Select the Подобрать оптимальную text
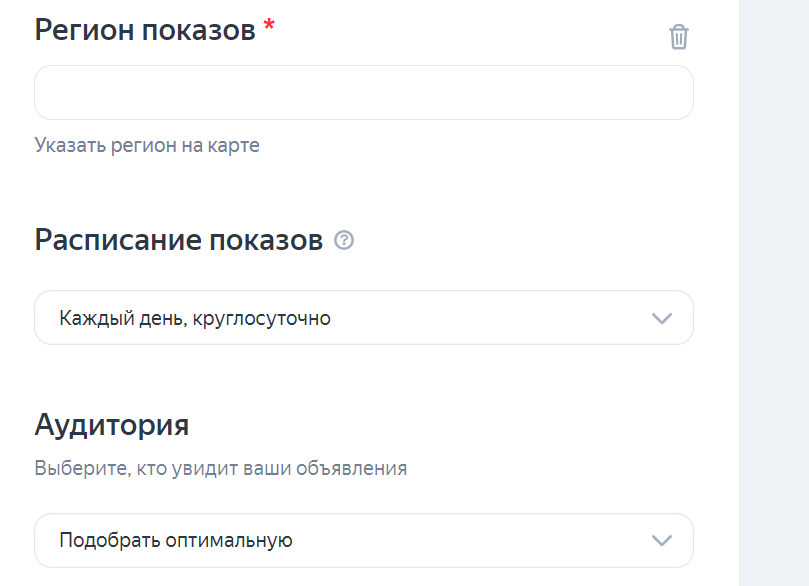809x586 pixels. click(x=176, y=541)
